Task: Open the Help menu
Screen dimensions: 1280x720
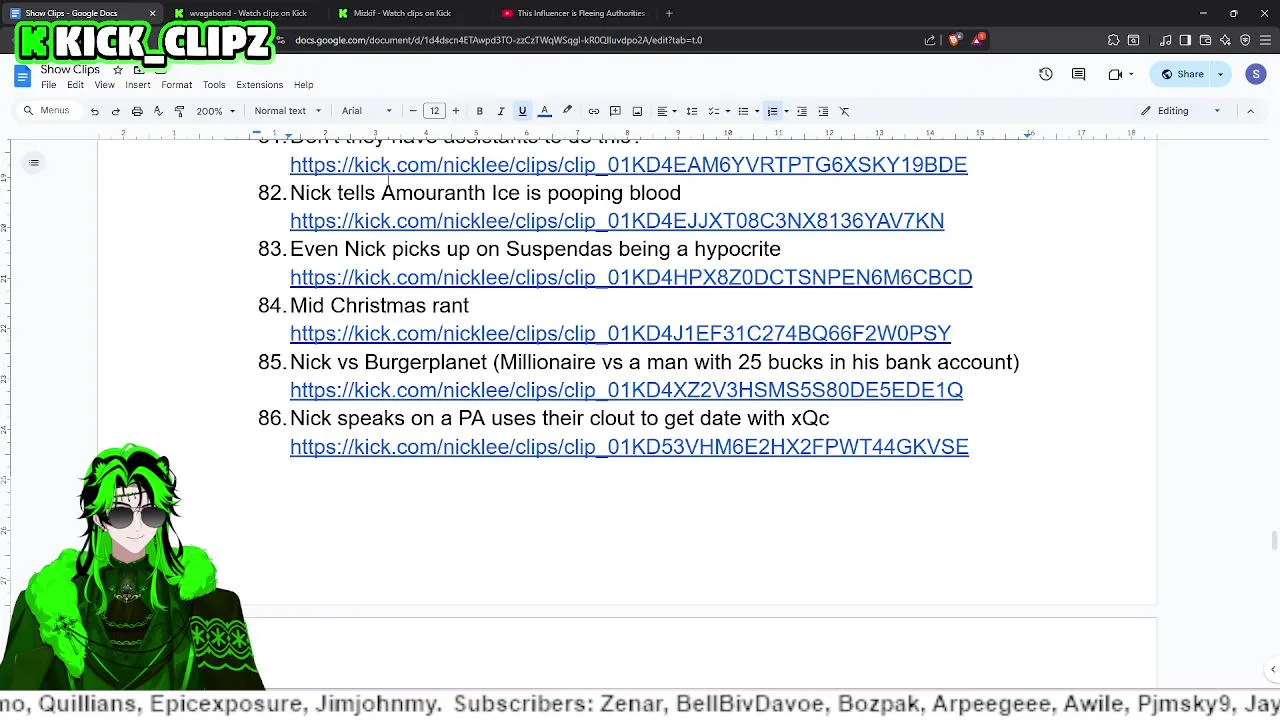Action: pos(303,85)
